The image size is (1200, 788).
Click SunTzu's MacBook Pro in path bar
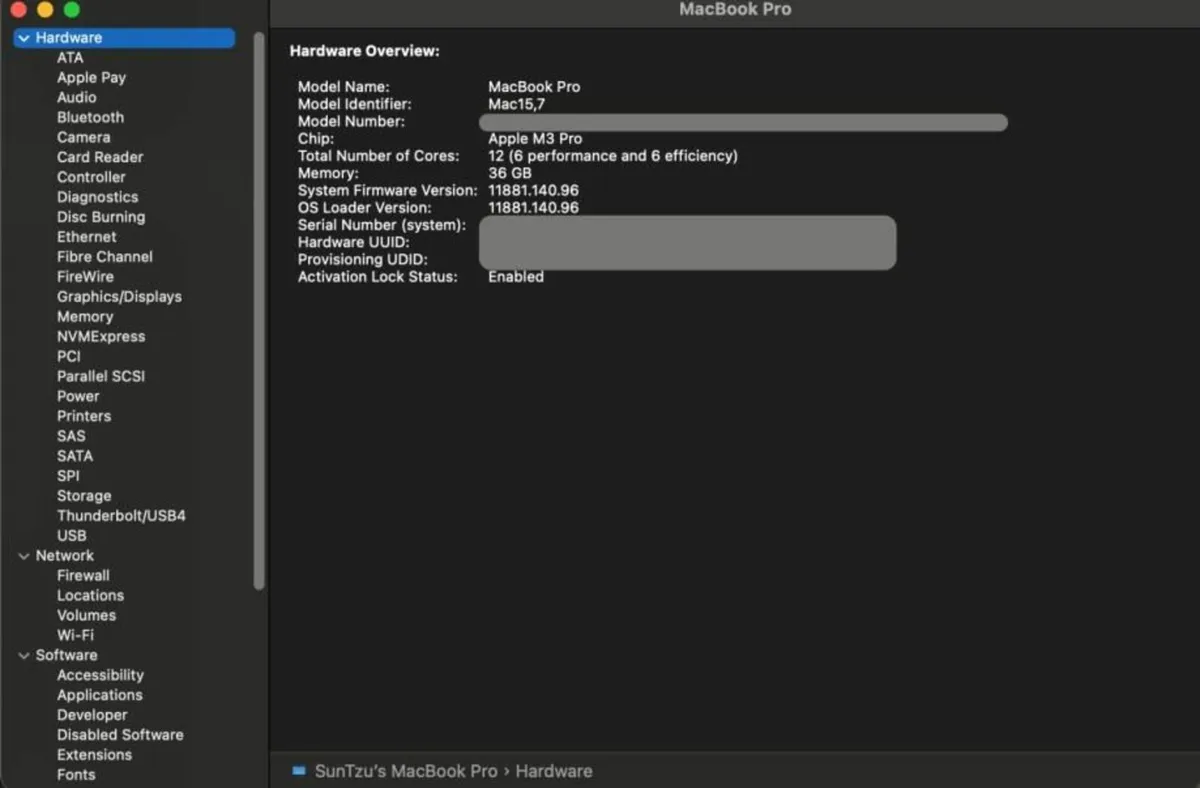point(406,771)
